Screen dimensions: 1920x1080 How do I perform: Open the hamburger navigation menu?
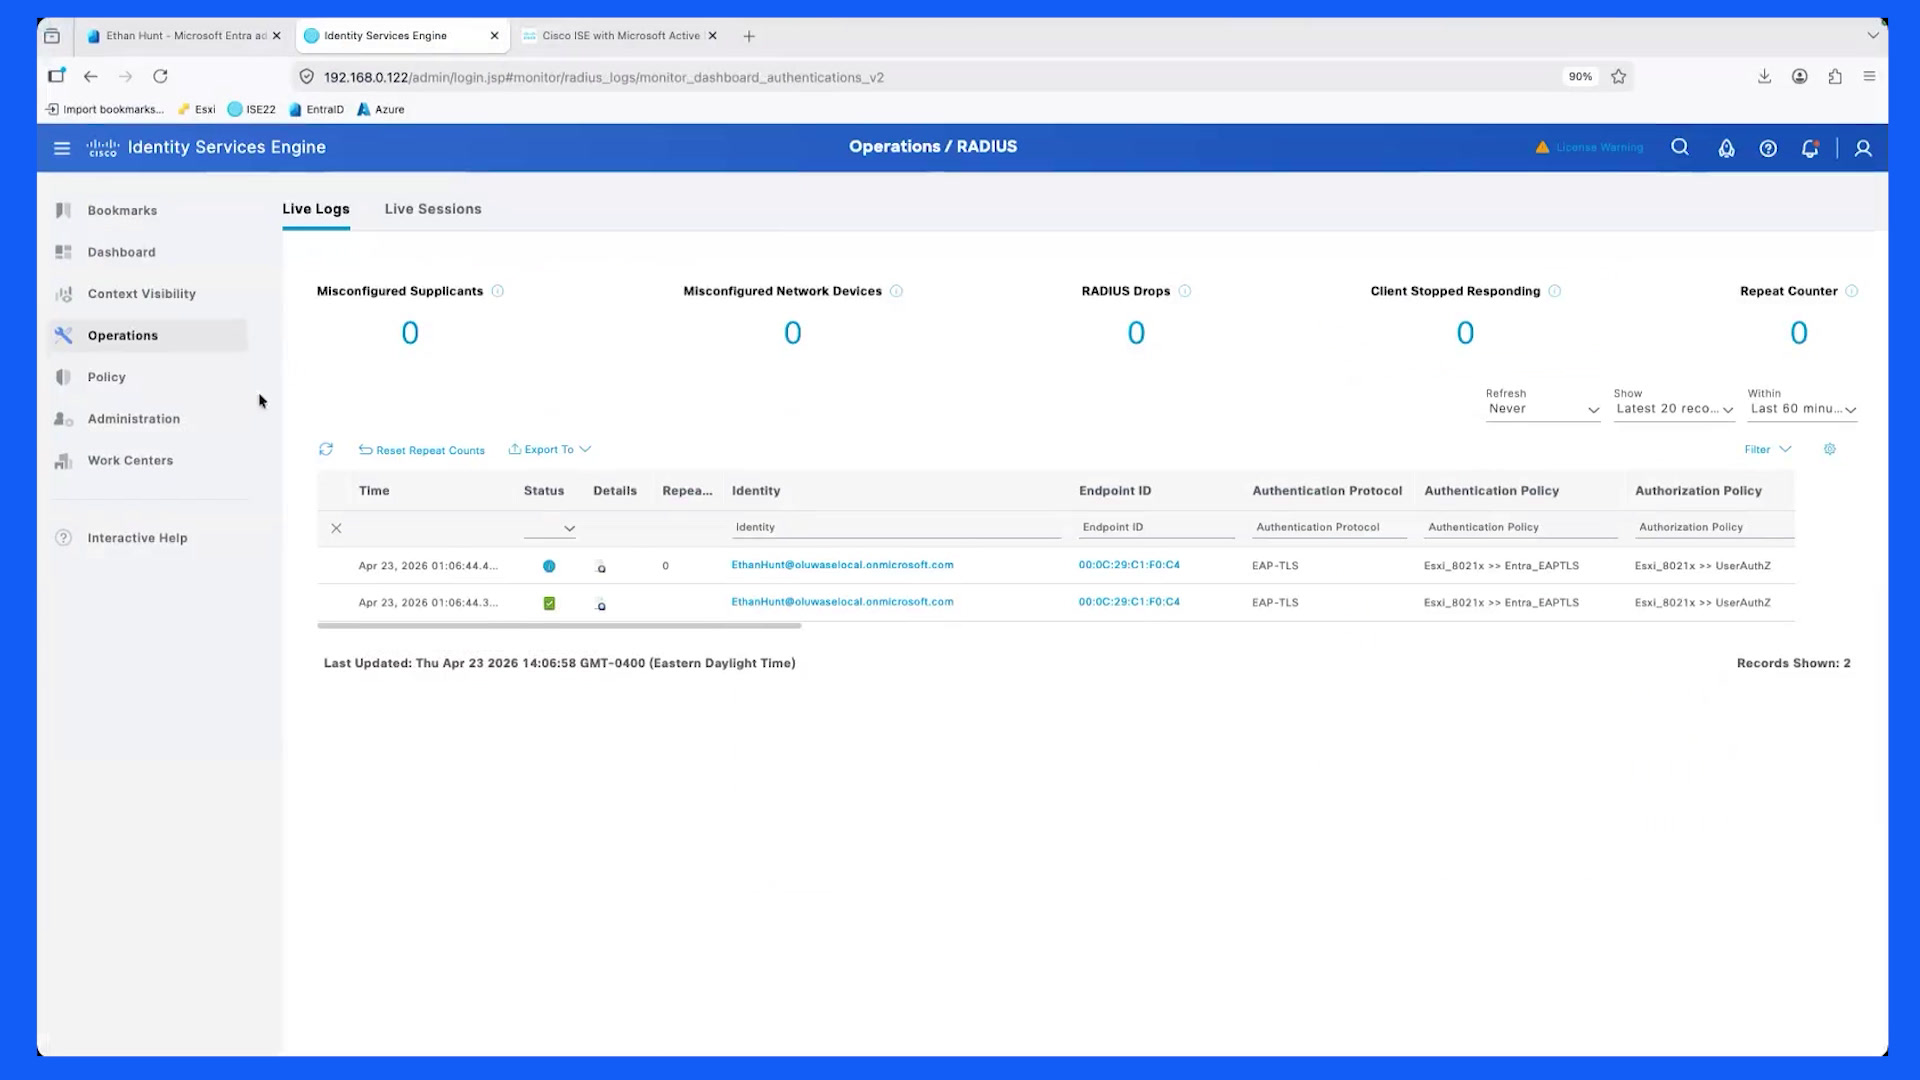[x=62, y=148]
